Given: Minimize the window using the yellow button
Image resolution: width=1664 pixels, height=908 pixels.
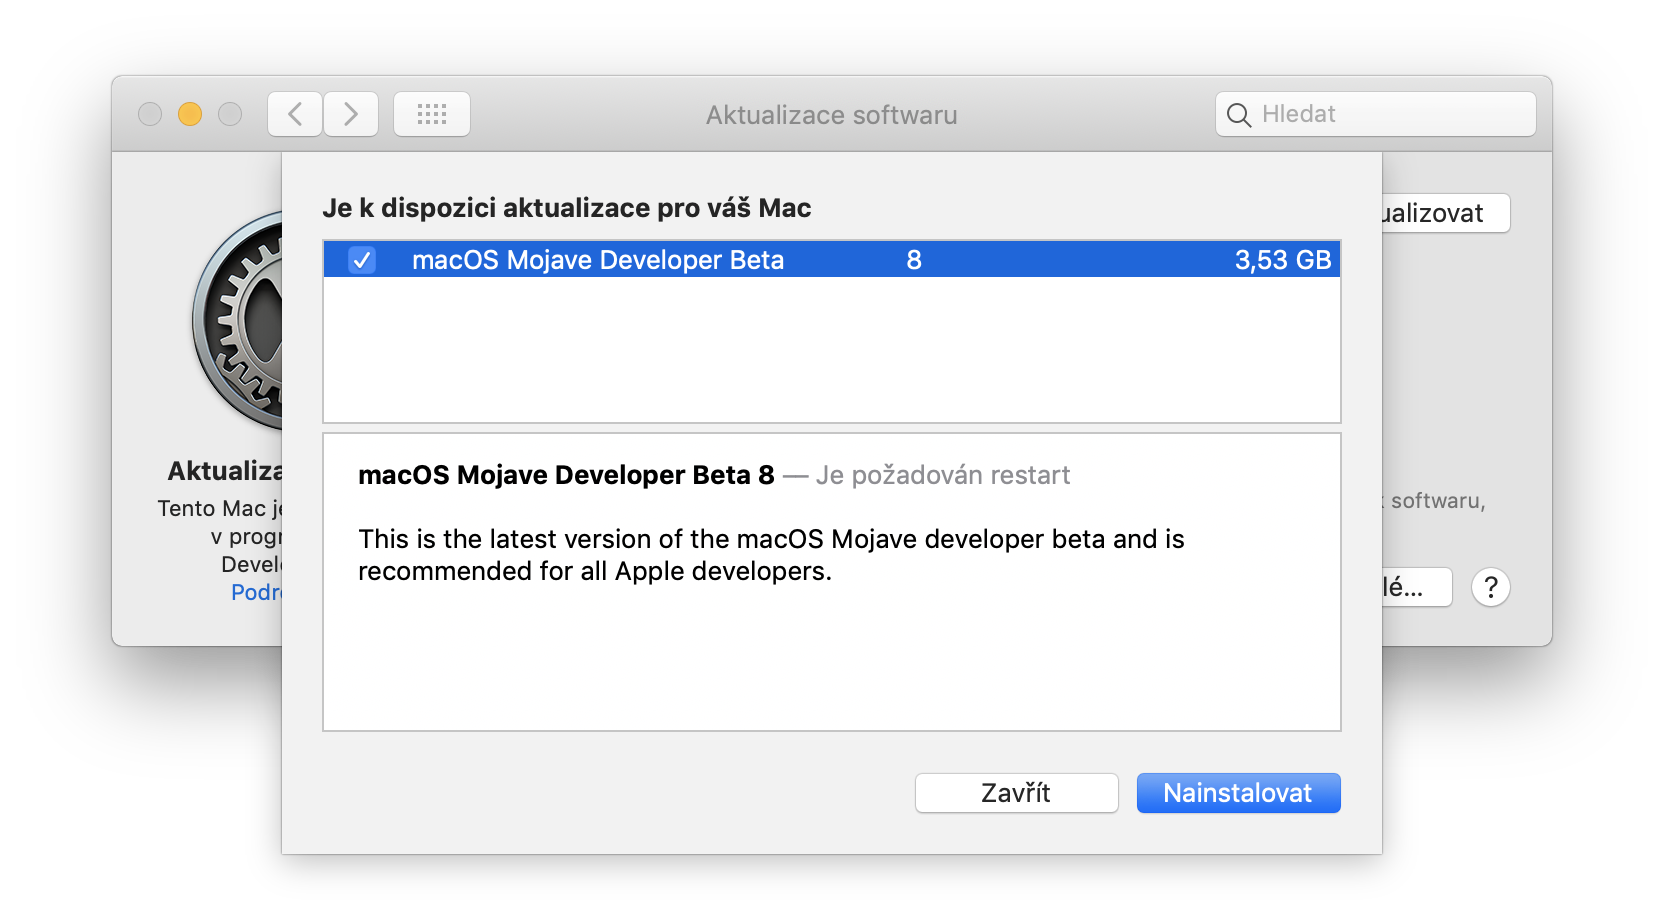Looking at the screenshot, I should tap(190, 114).
